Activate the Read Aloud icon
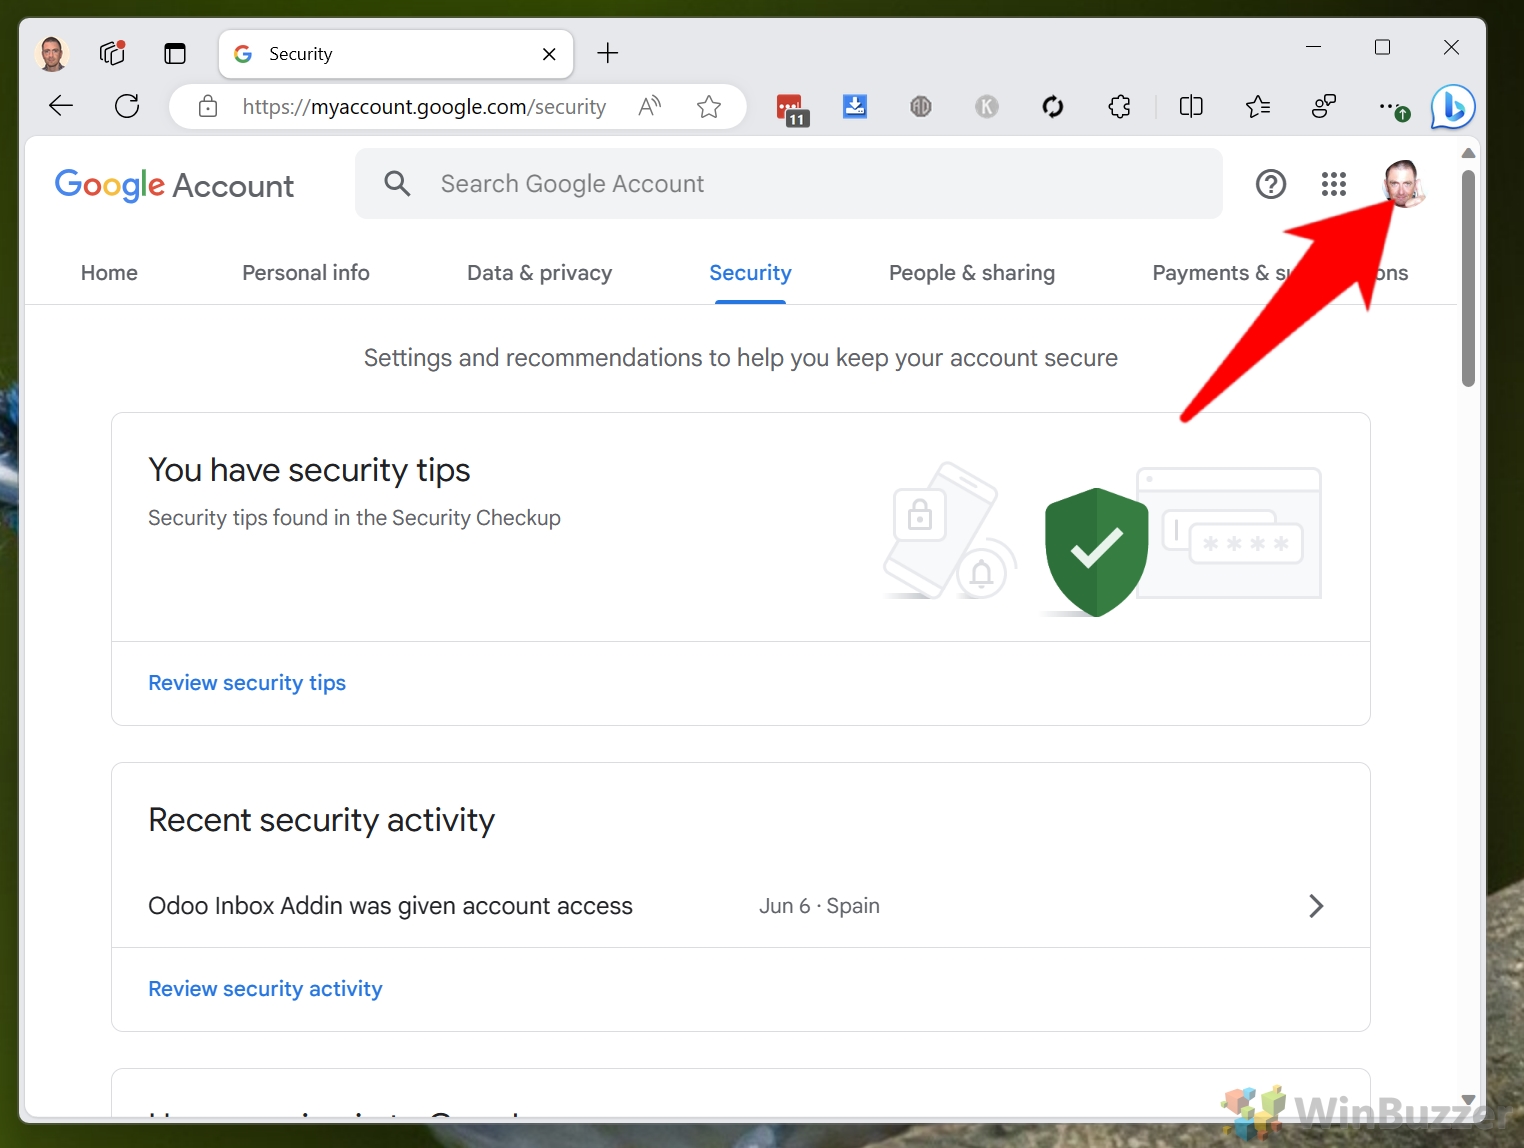 point(650,106)
